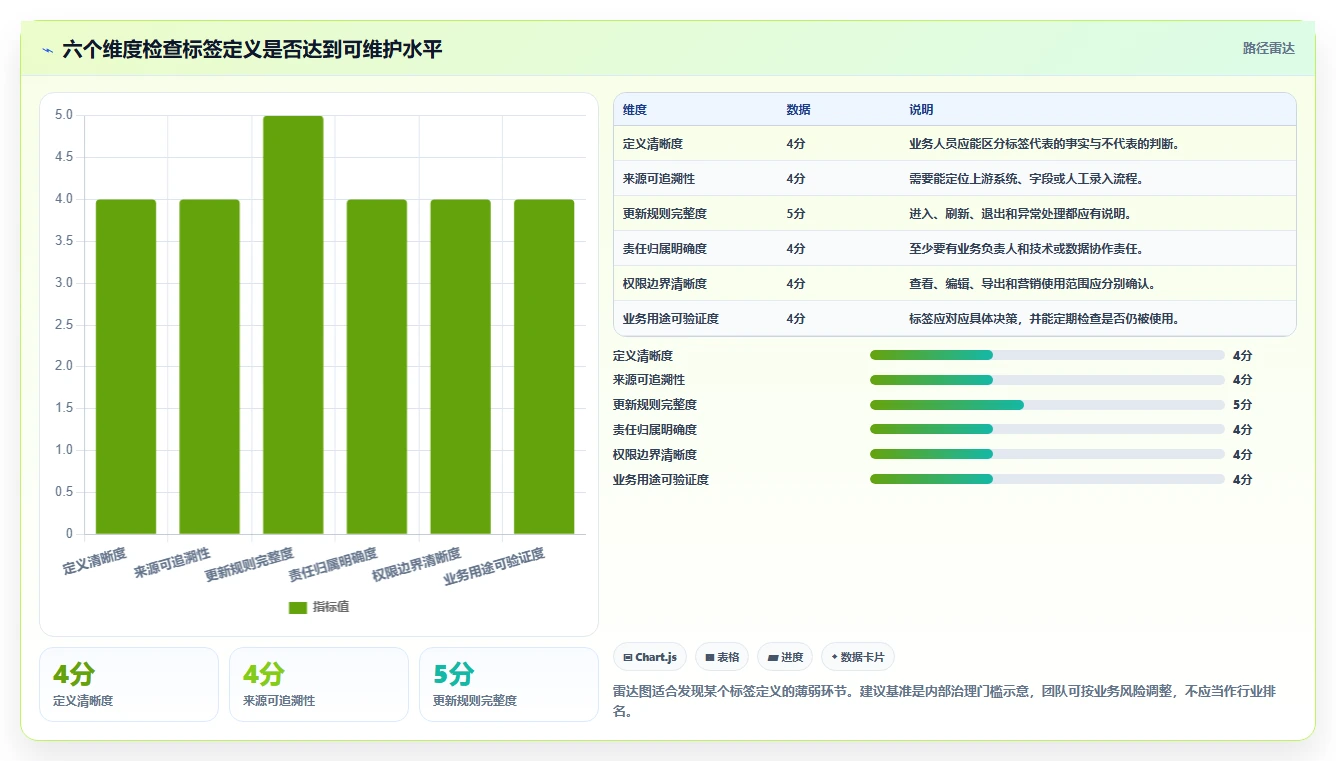1336x761 pixels.
Task: Click the 来源可追溯性 bar in the chart
Action: 210,367
